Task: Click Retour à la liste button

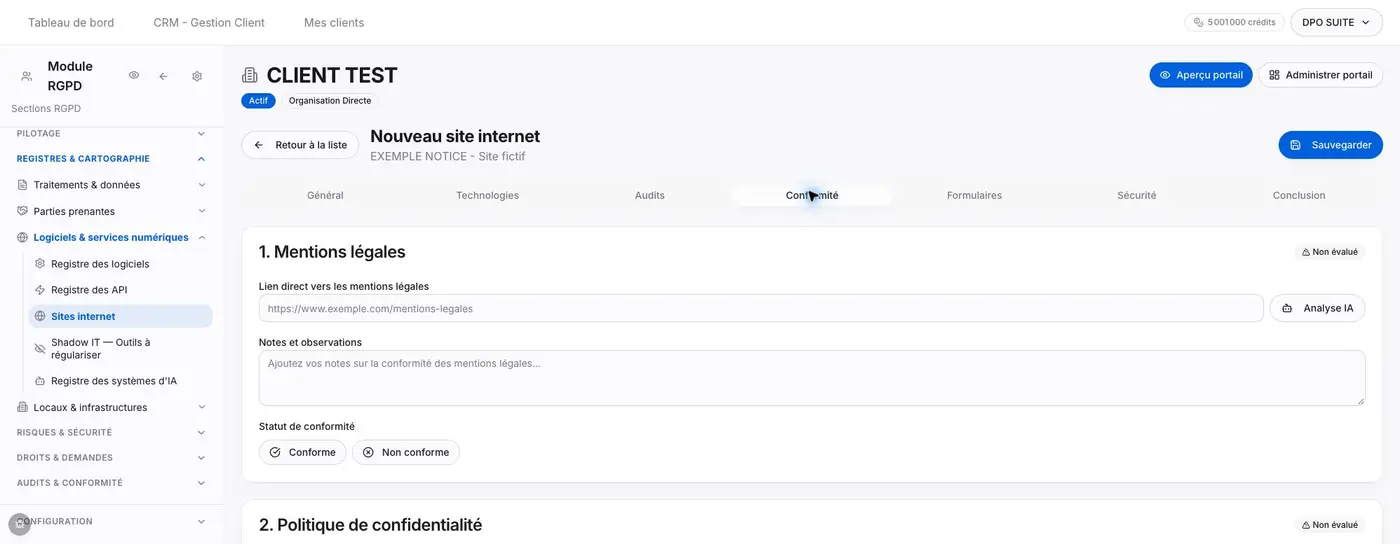Action: point(300,145)
